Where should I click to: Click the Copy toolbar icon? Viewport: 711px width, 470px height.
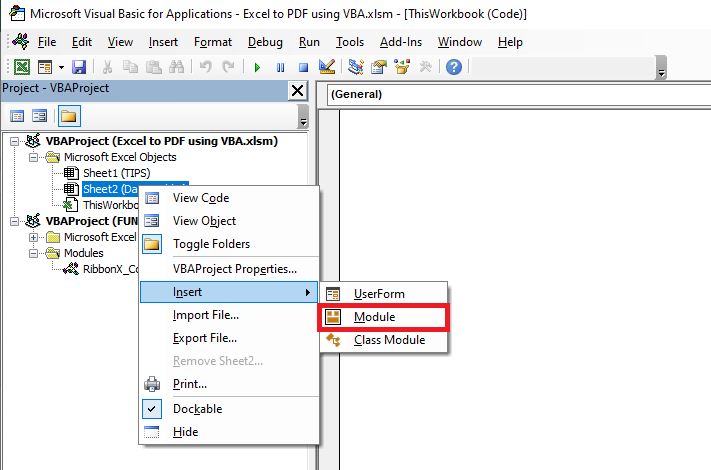point(131,67)
